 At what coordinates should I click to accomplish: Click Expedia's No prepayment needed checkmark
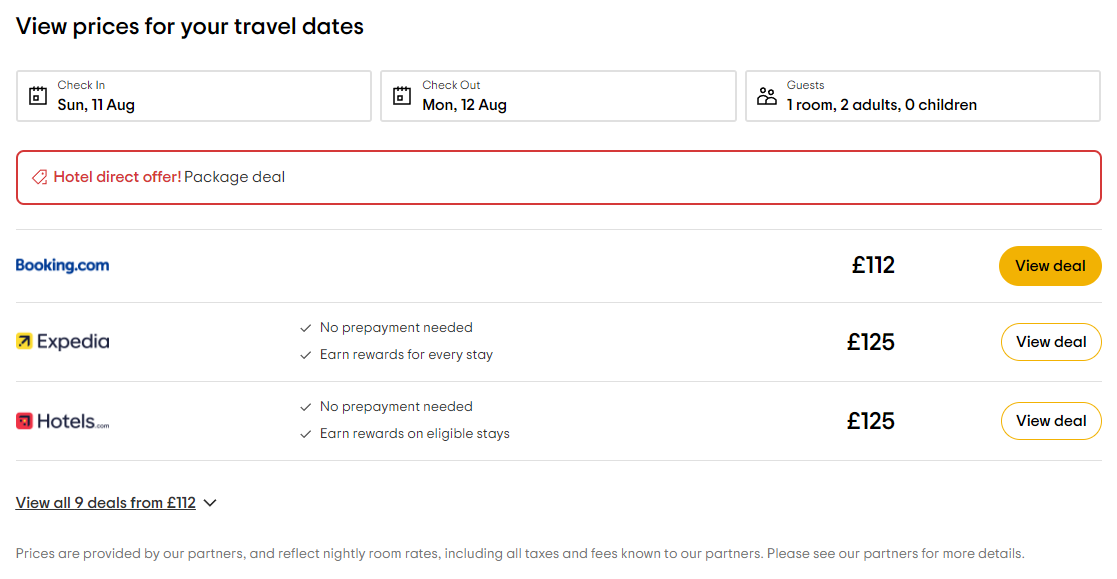point(306,328)
